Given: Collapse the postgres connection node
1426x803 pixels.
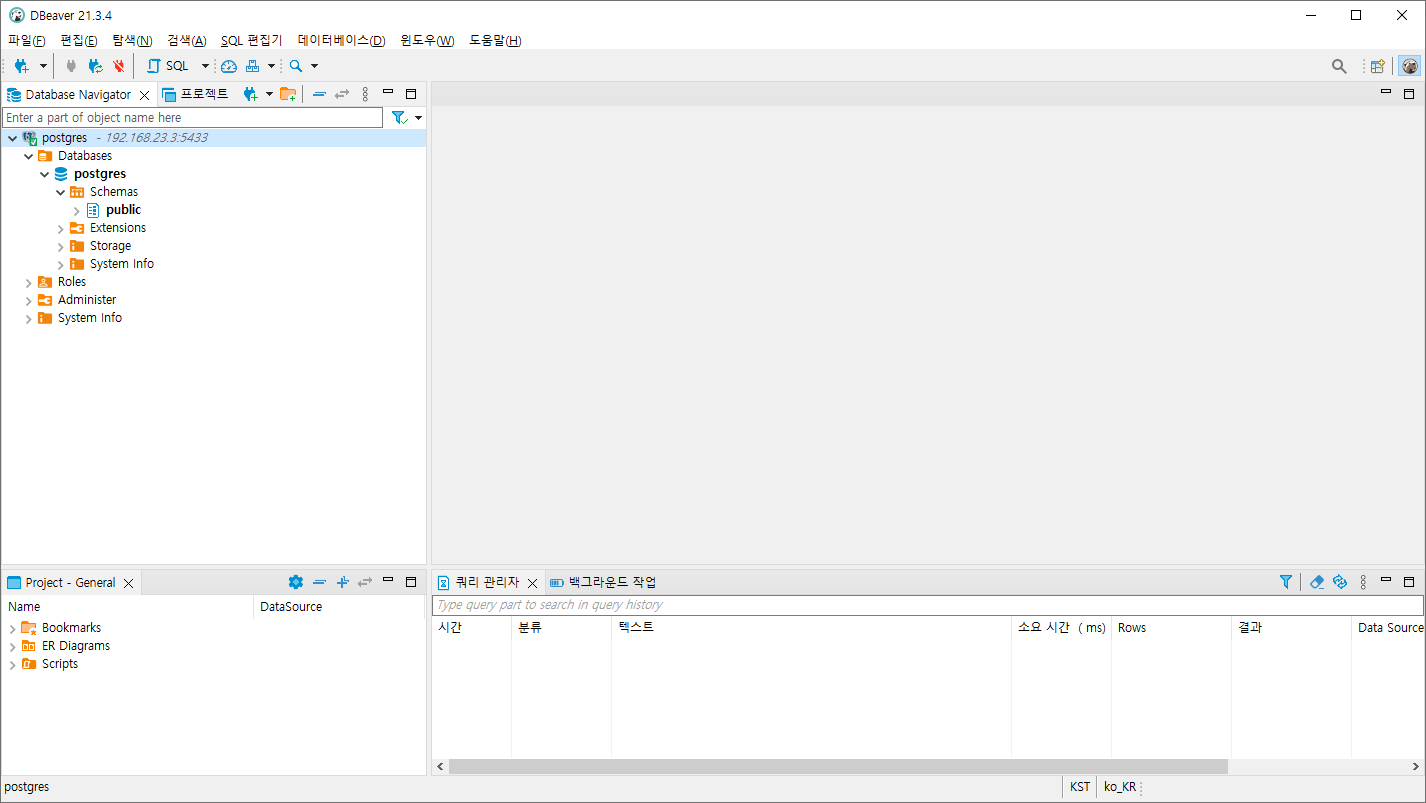Looking at the screenshot, I should pos(12,138).
